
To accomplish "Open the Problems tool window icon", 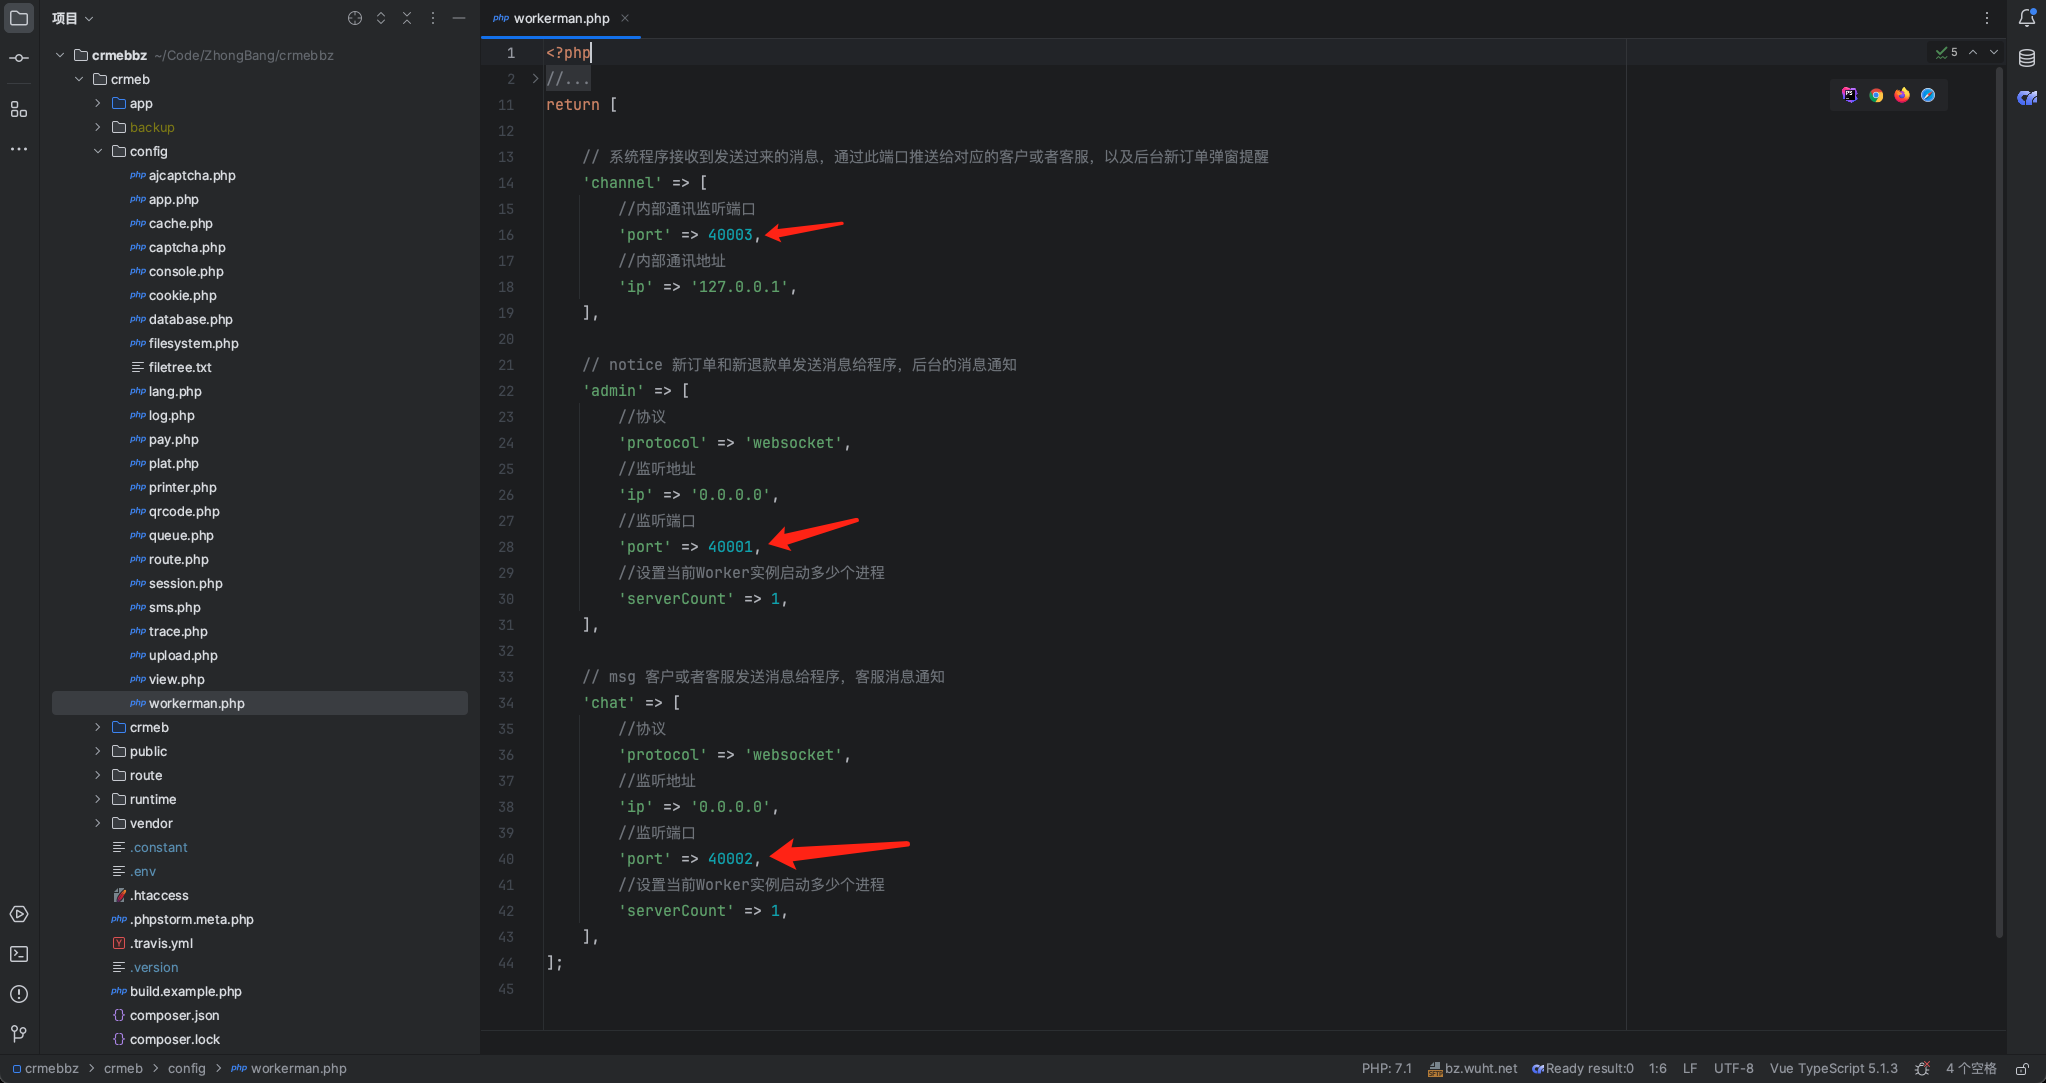I will 19,994.
